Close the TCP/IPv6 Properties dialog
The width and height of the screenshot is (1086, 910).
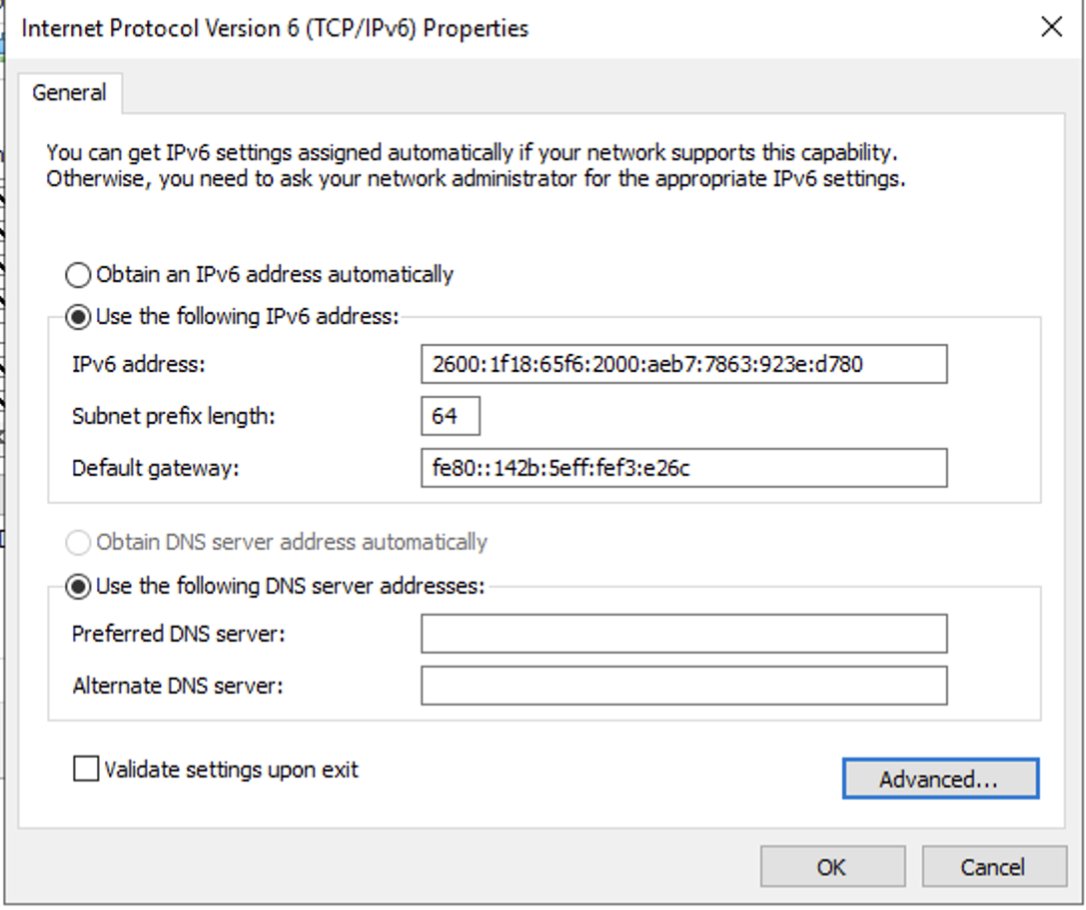[1051, 27]
